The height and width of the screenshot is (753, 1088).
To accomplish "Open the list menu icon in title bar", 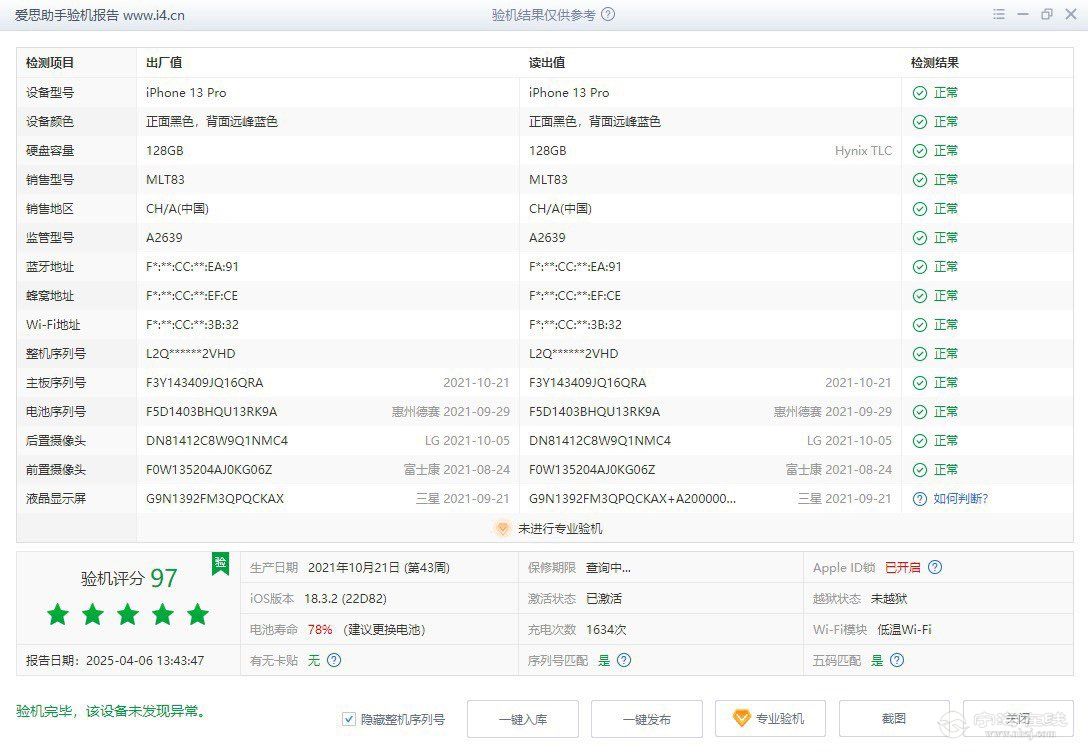I will pos(998,15).
